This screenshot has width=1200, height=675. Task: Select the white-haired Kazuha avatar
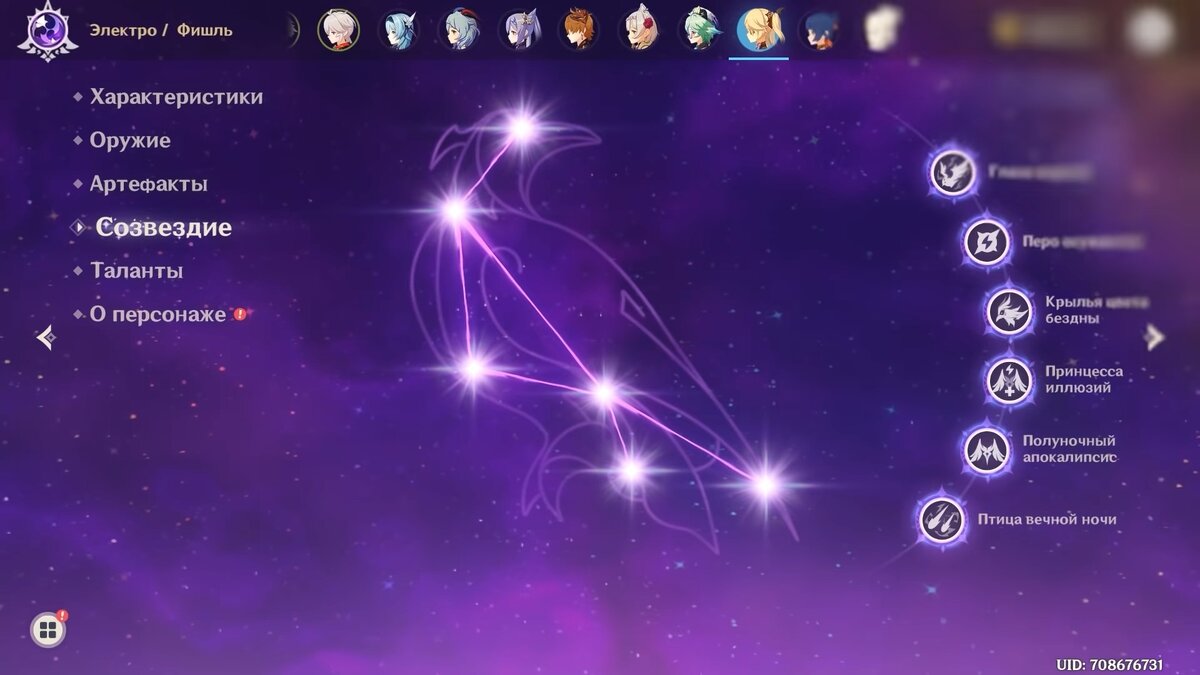(x=338, y=30)
